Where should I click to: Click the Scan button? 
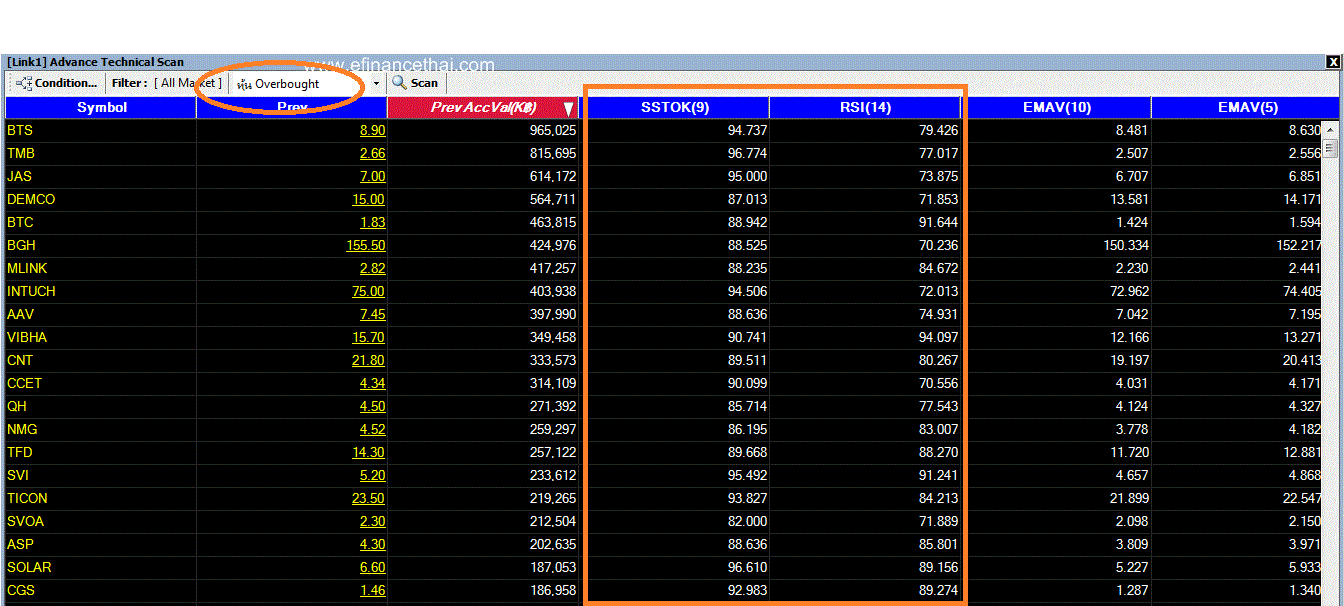pos(415,83)
